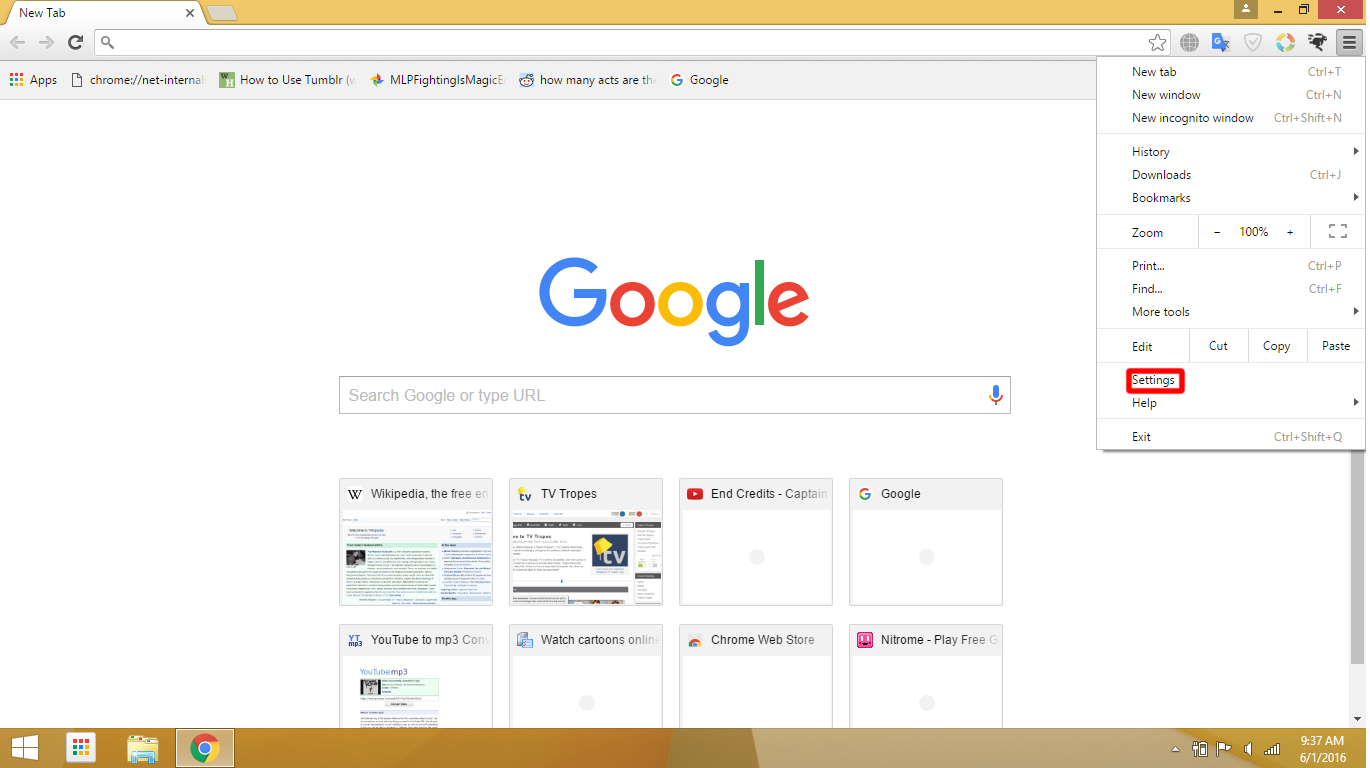Open the Chrome user profile button

click(x=1246, y=9)
